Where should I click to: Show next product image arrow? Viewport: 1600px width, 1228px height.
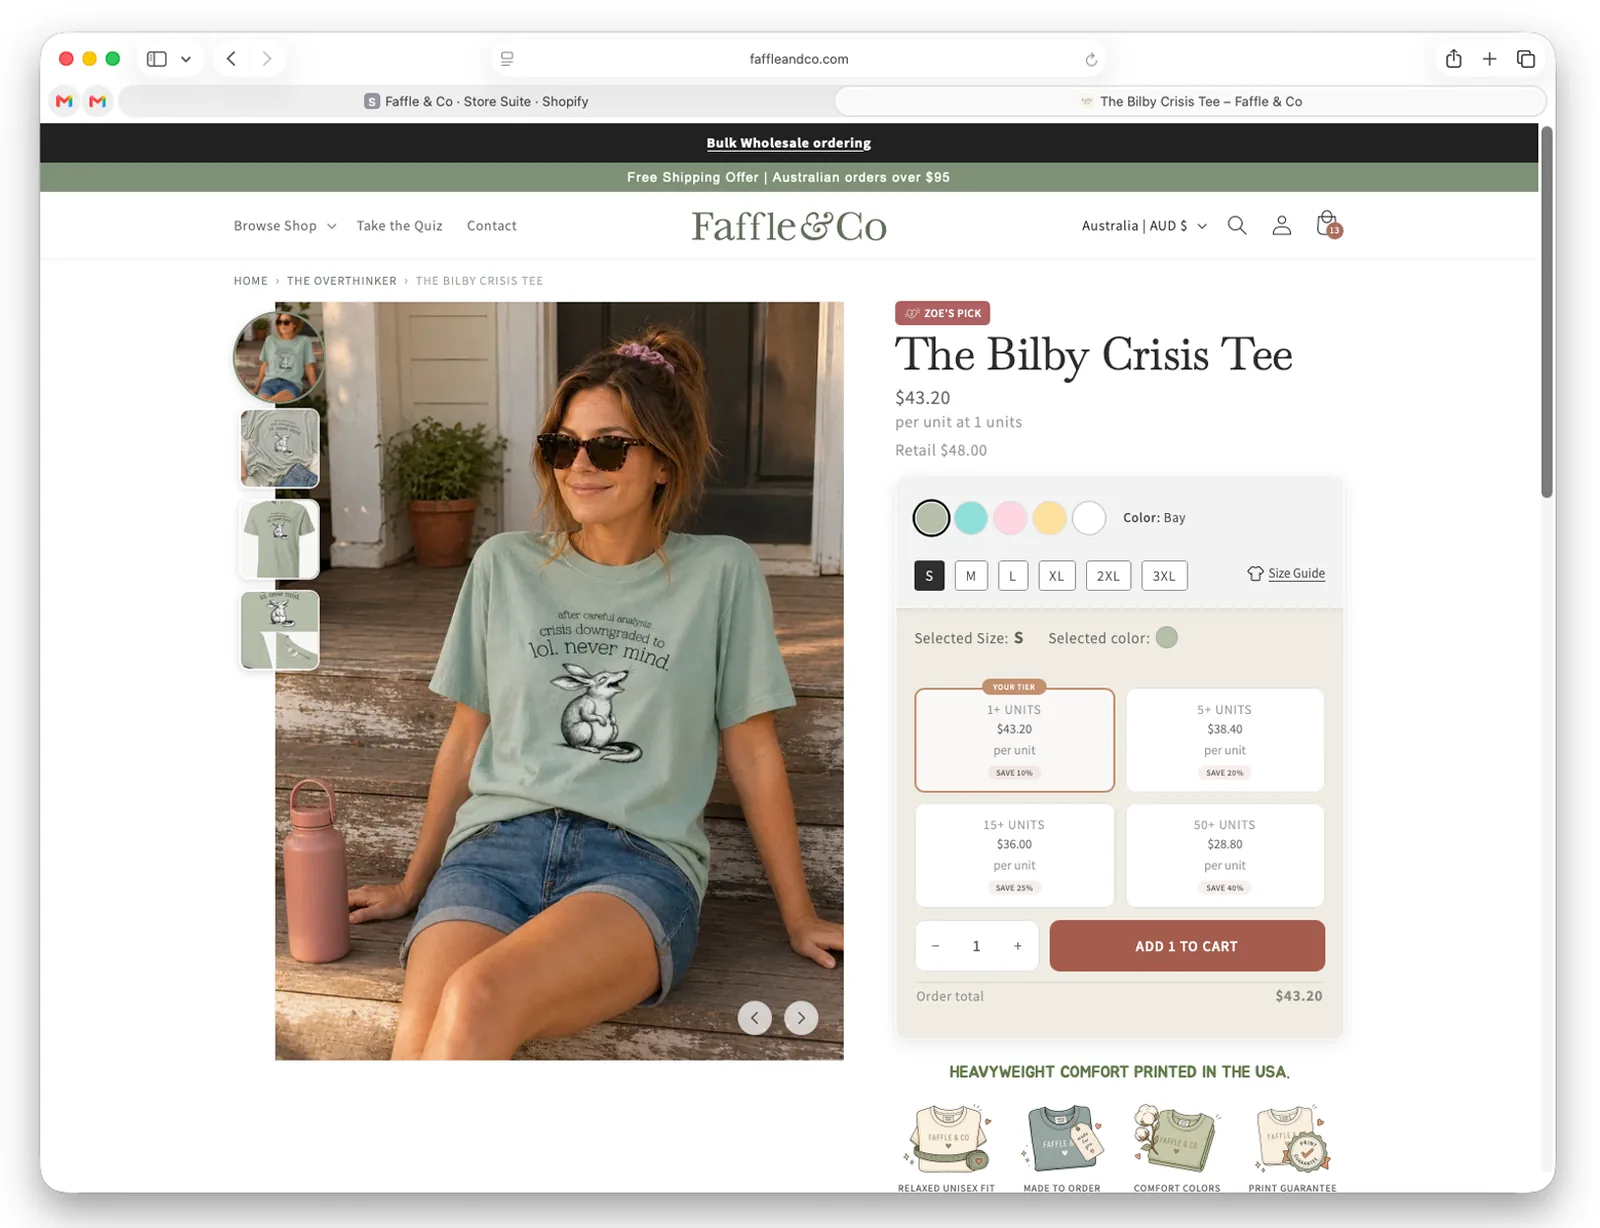pyautogui.click(x=801, y=1018)
